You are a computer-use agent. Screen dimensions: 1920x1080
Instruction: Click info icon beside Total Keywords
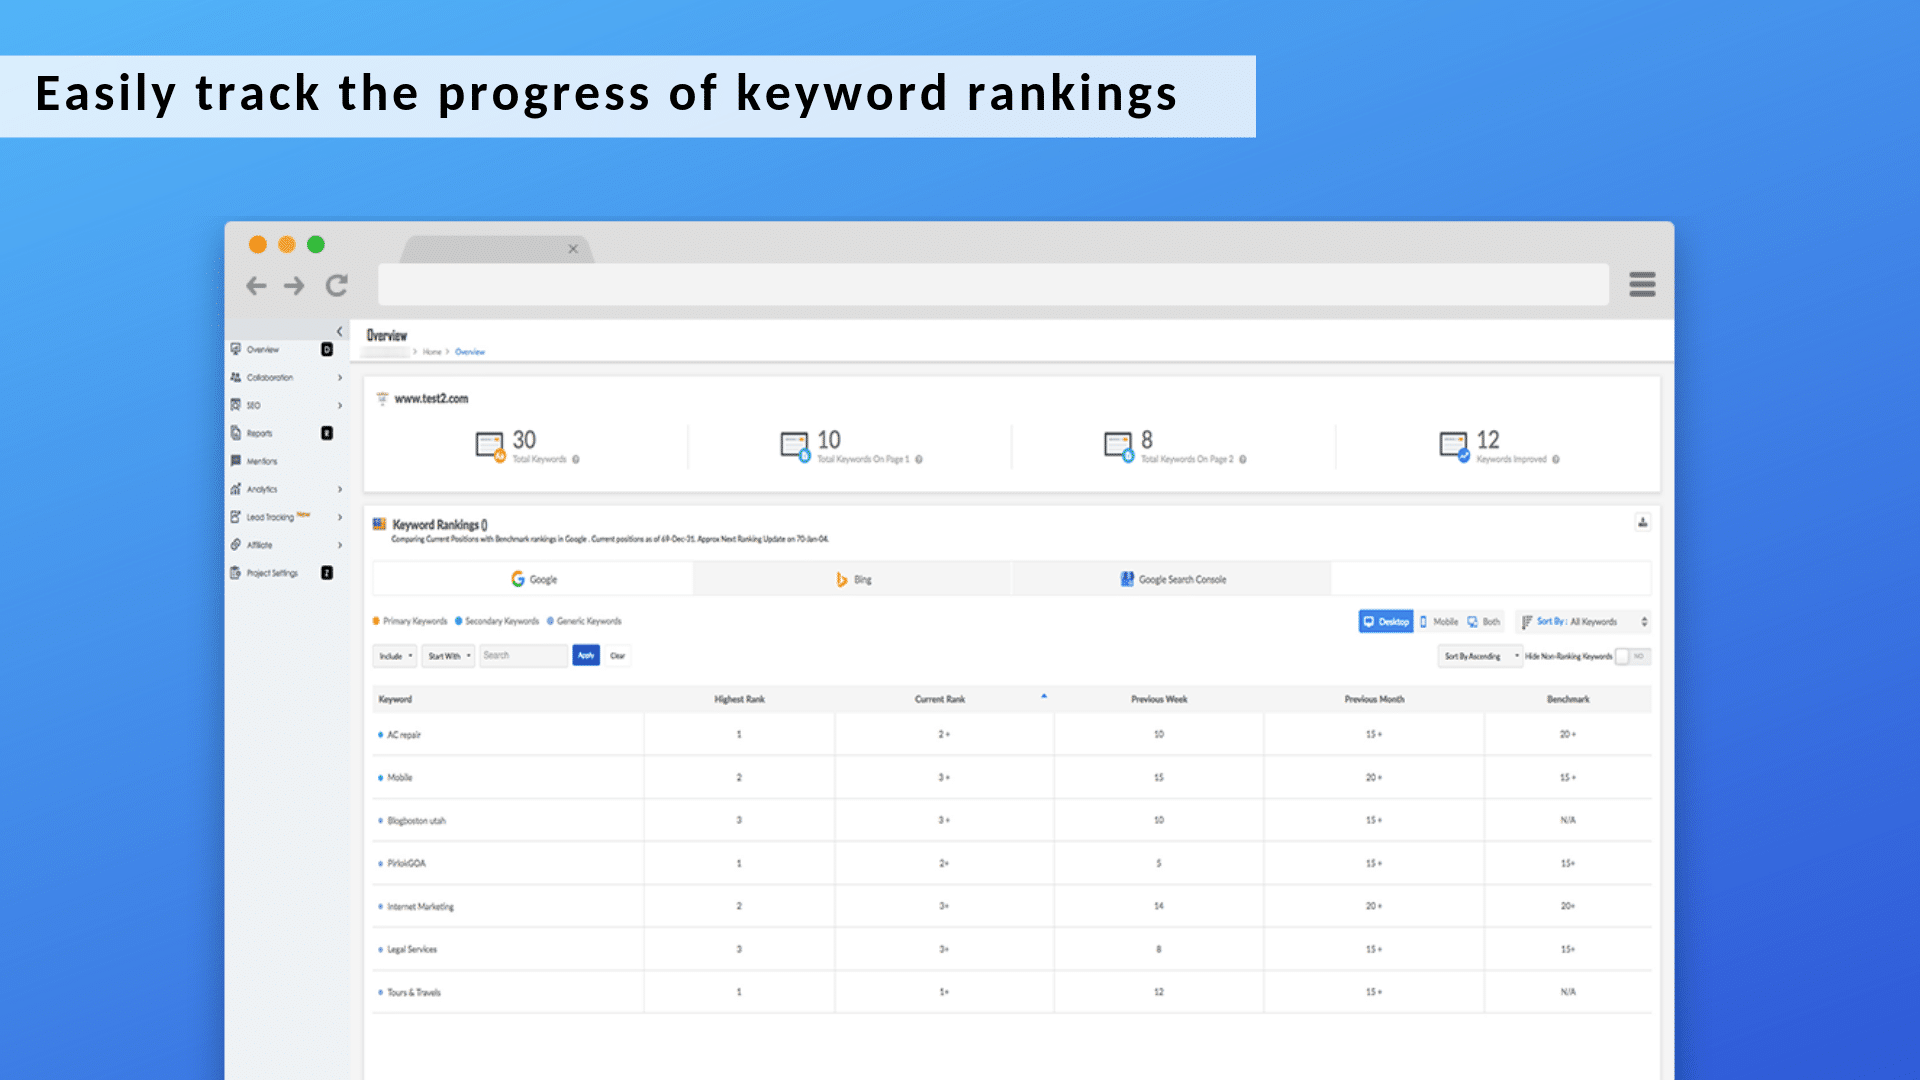[x=576, y=460]
